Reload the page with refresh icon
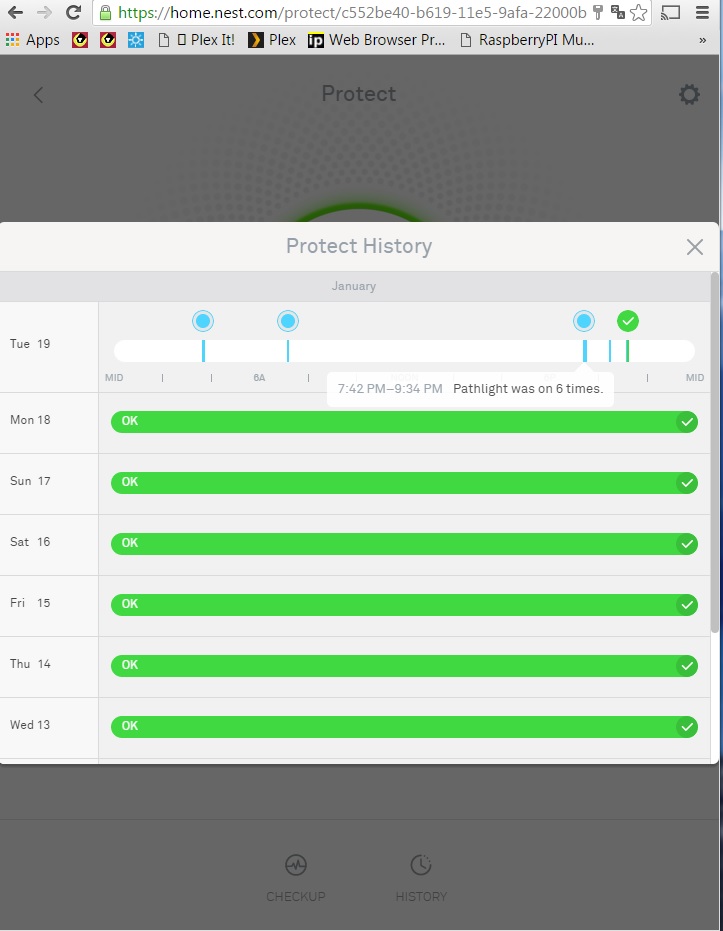The width and height of the screenshot is (723, 931). tap(73, 12)
